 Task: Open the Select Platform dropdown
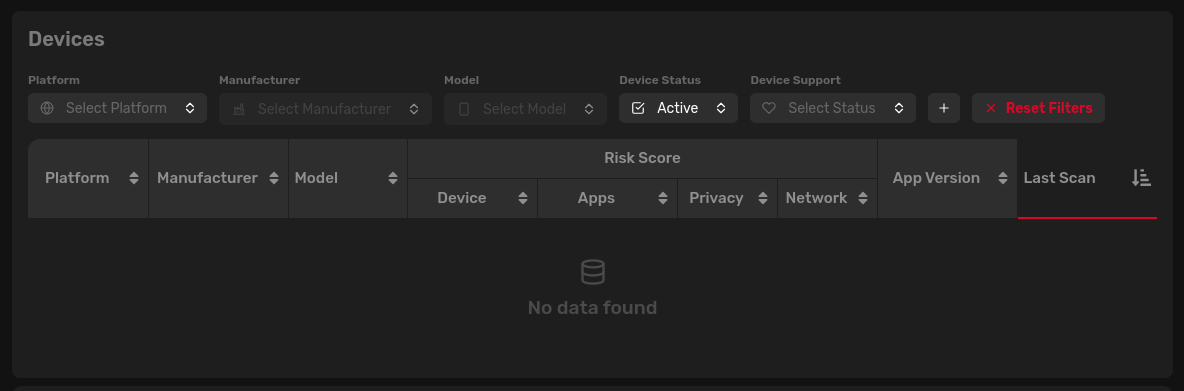click(x=117, y=108)
